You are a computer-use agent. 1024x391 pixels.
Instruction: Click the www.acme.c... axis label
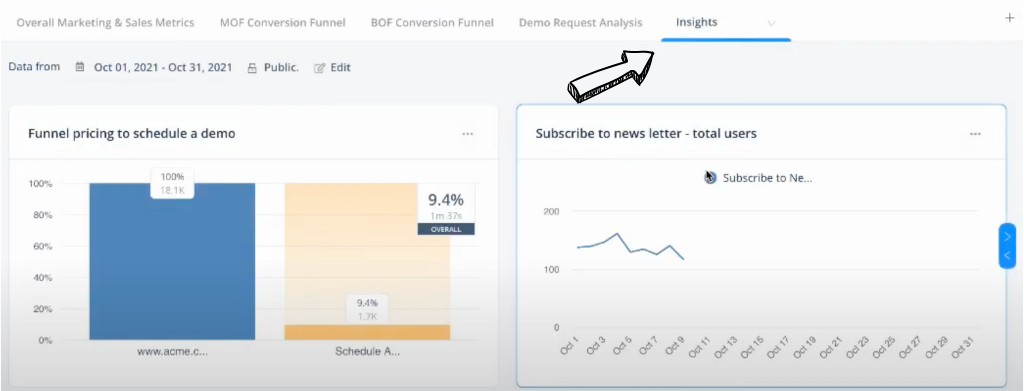[x=172, y=351]
